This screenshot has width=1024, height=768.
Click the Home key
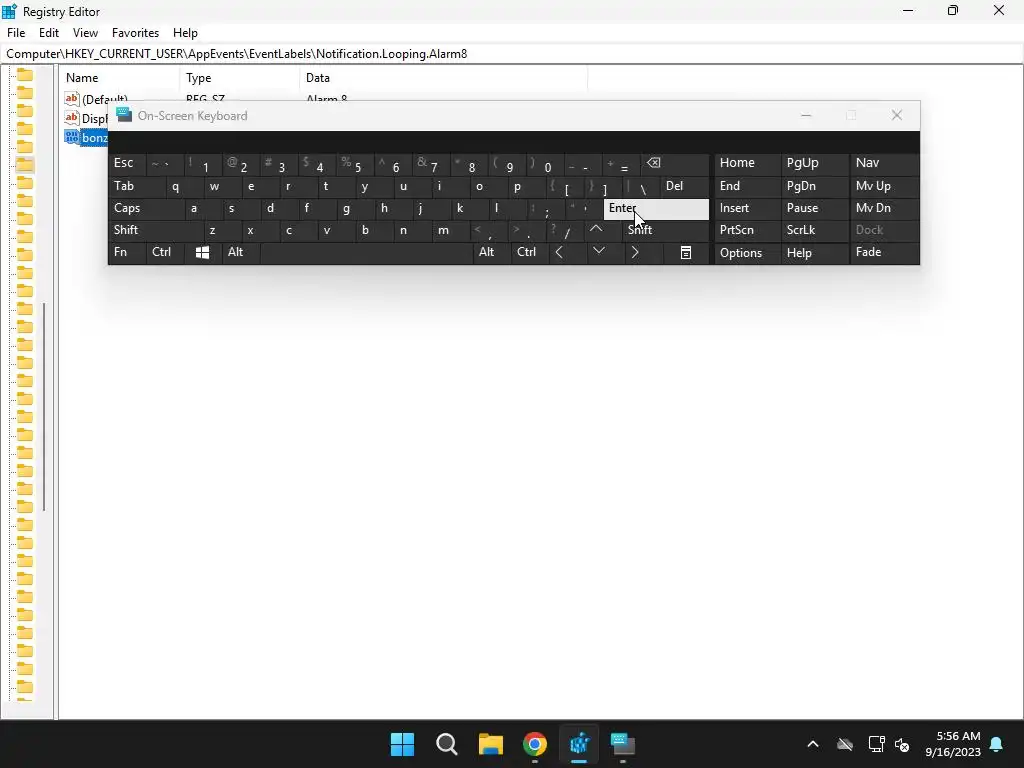746,163
